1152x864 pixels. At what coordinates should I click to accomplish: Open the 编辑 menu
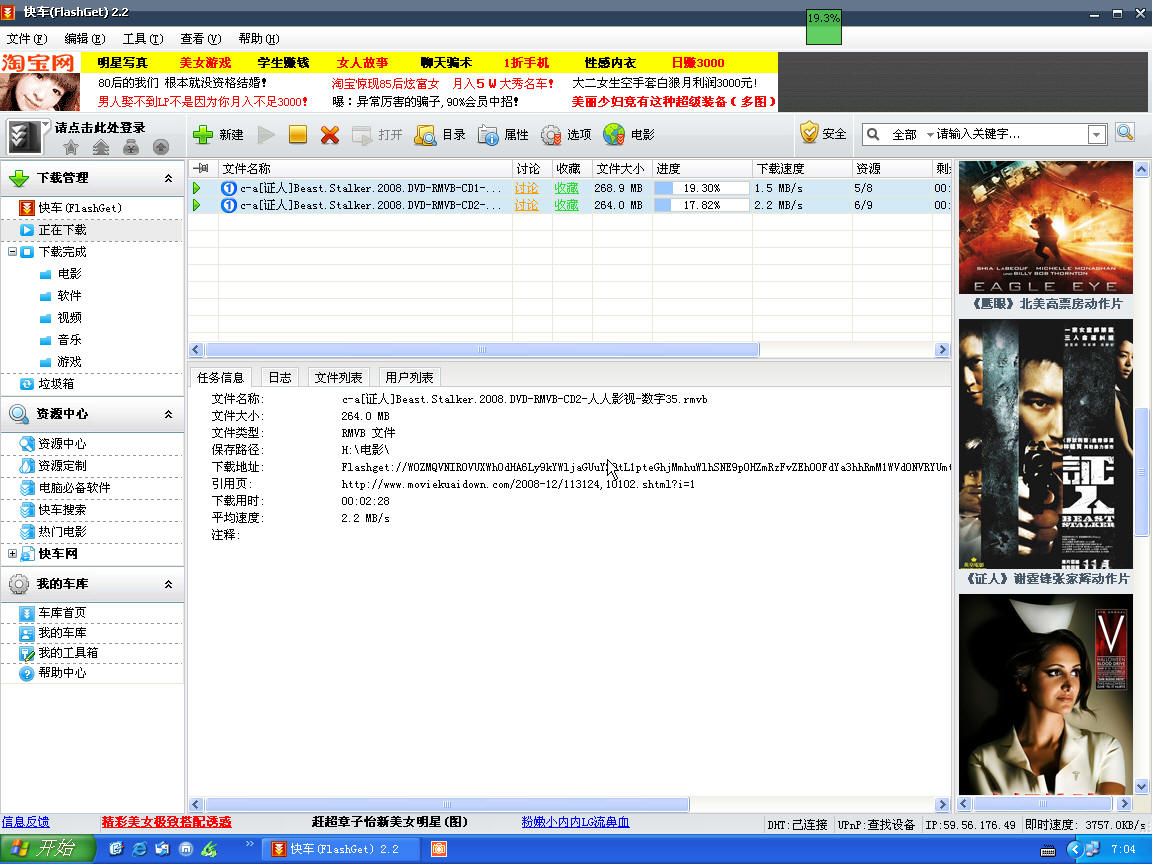pyautogui.click(x=84, y=39)
